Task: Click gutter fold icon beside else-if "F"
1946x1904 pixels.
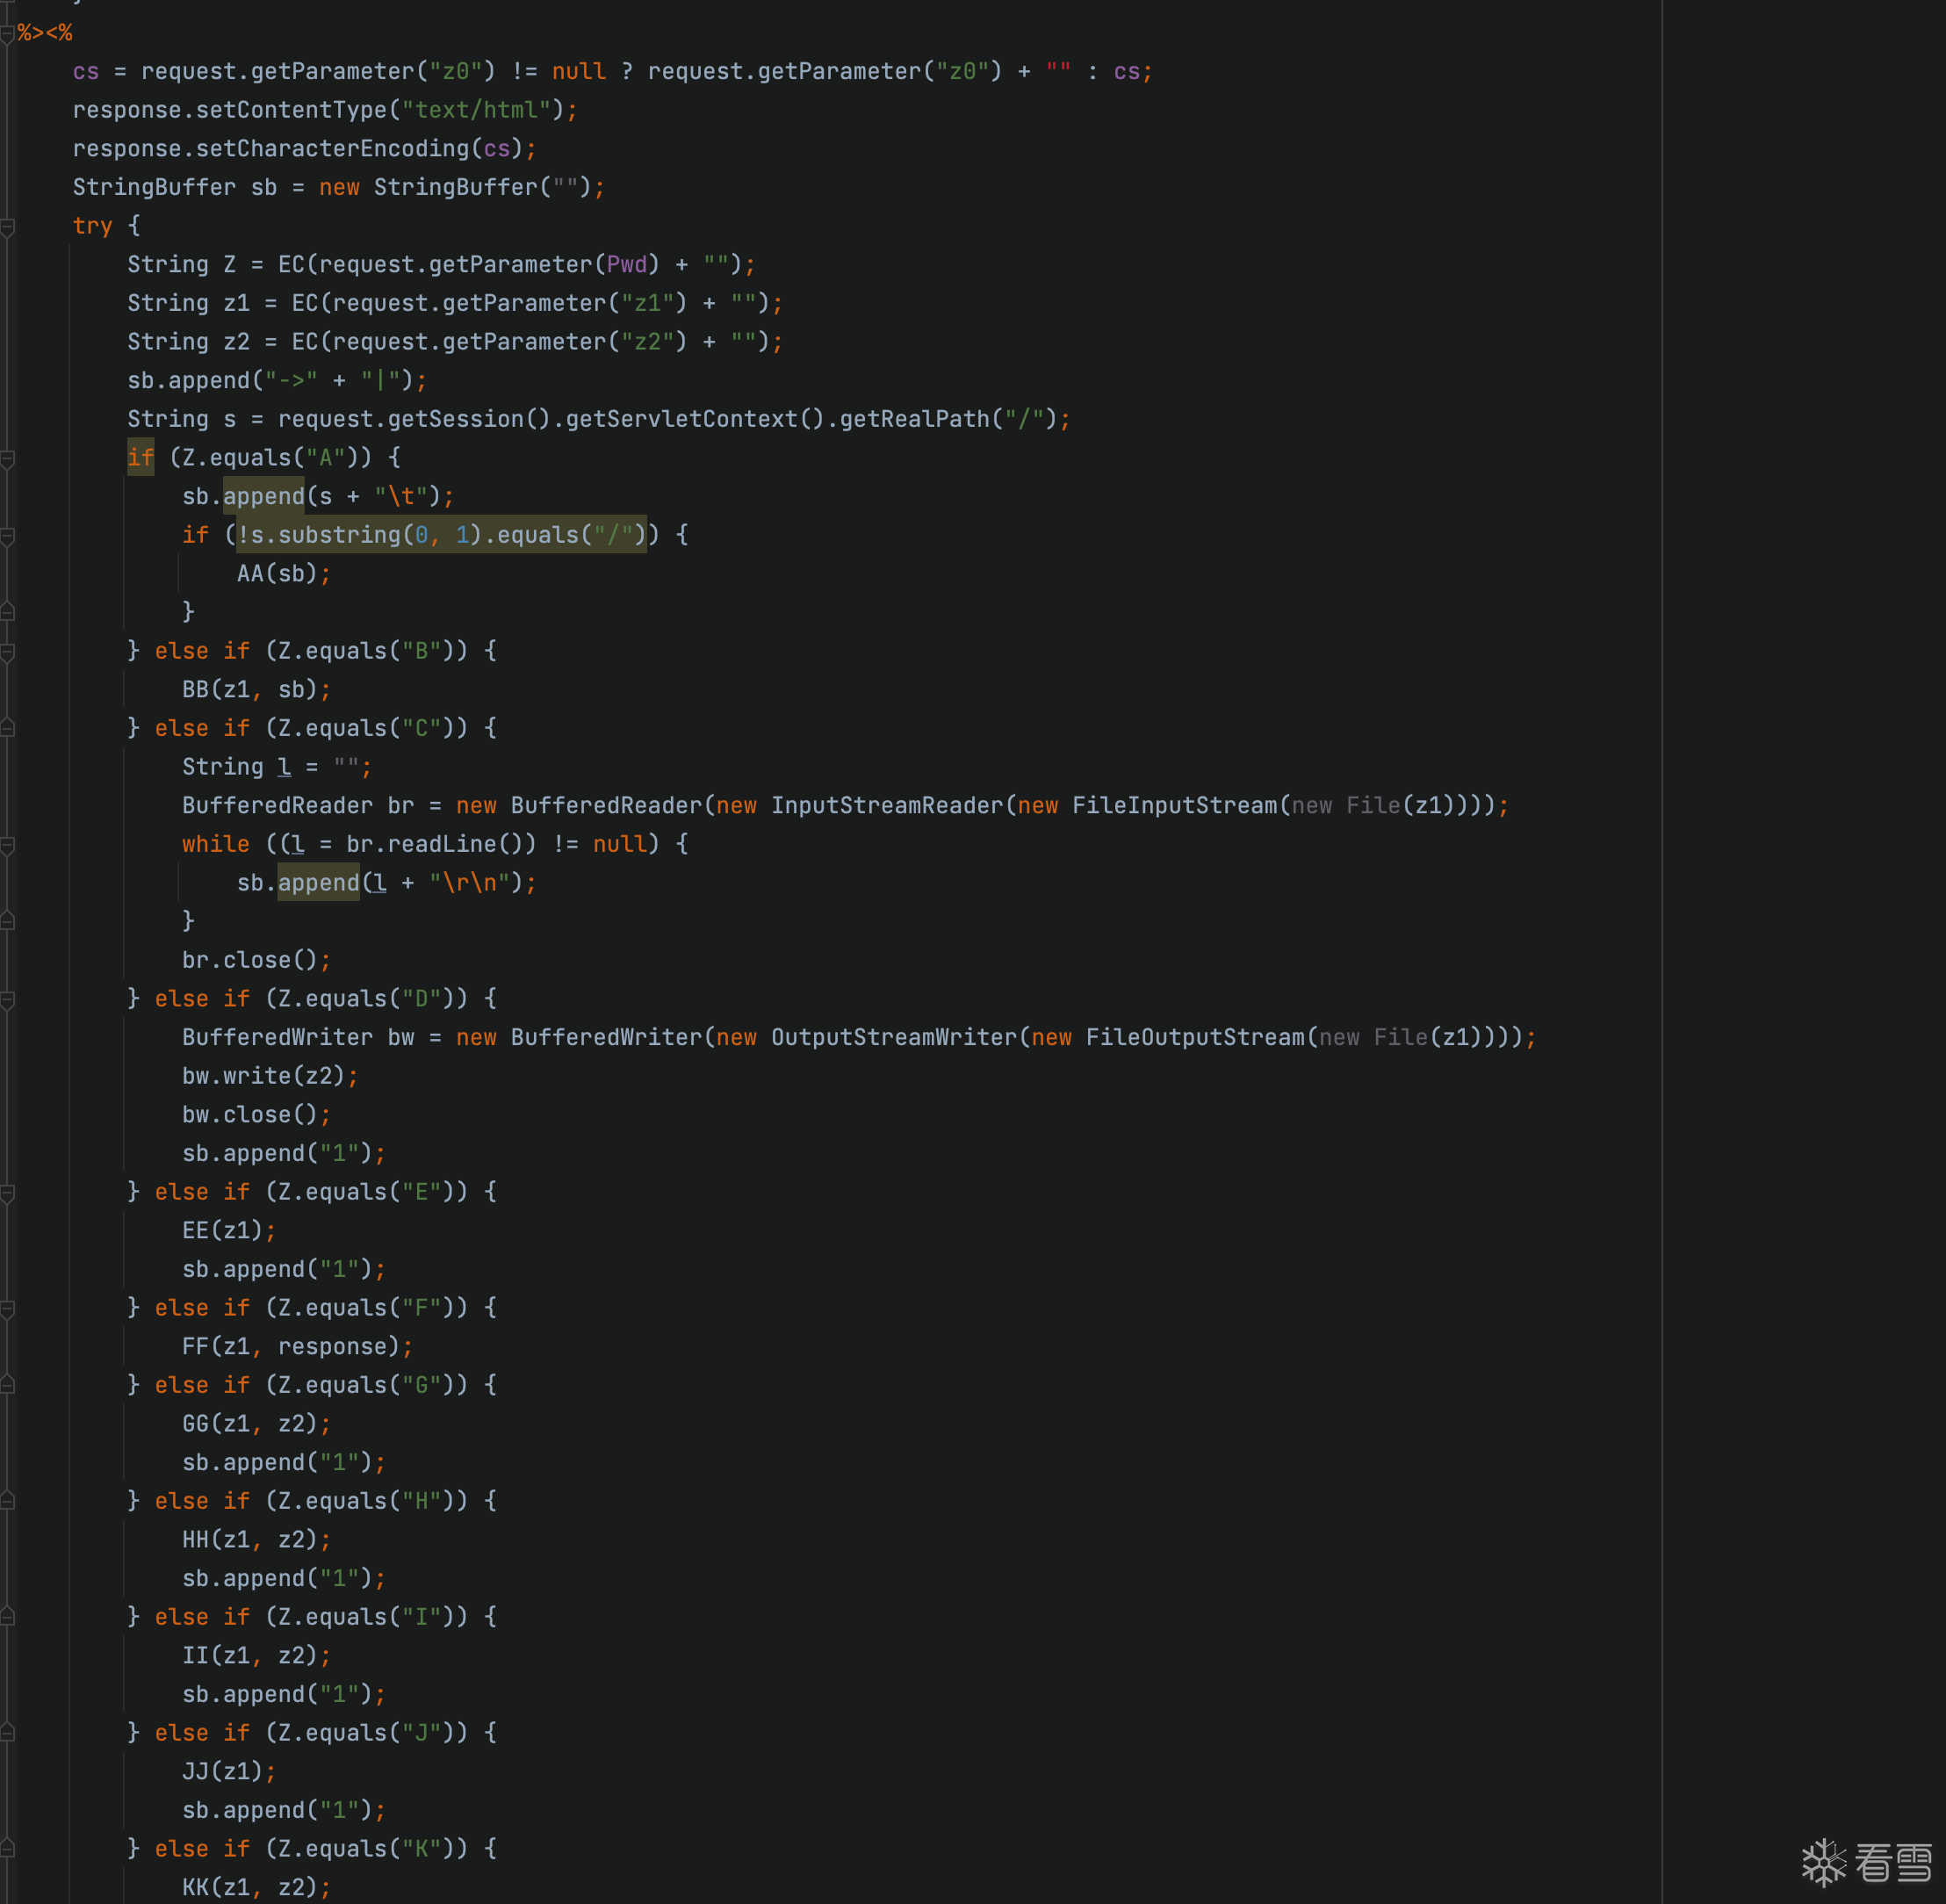Action: point(7,1309)
